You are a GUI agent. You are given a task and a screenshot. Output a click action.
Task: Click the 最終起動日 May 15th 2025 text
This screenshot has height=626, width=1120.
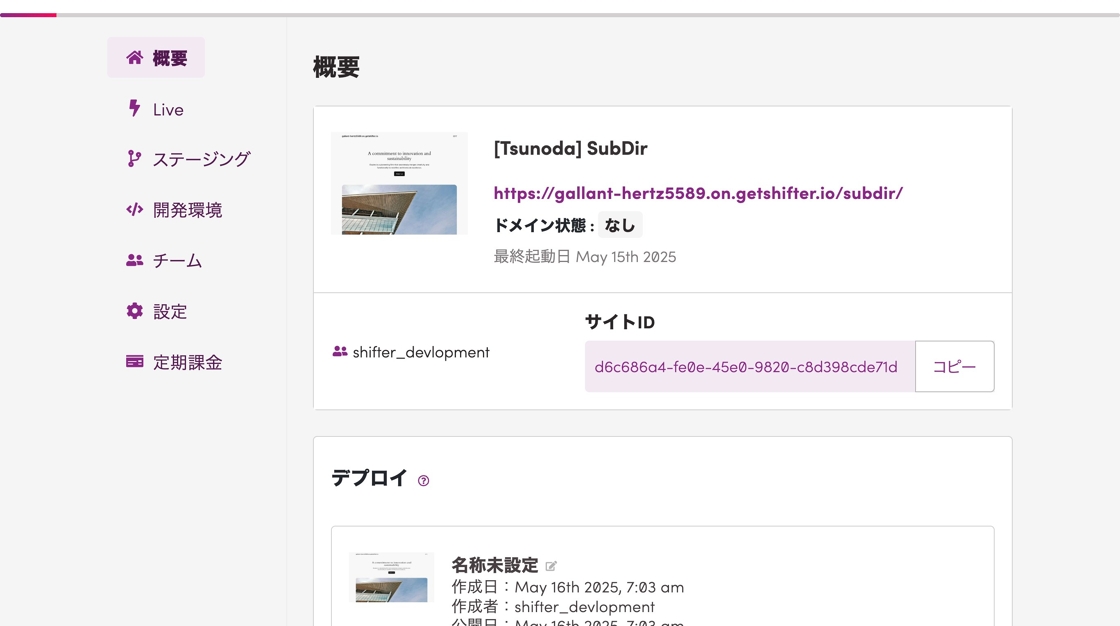pyautogui.click(x=585, y=257)
